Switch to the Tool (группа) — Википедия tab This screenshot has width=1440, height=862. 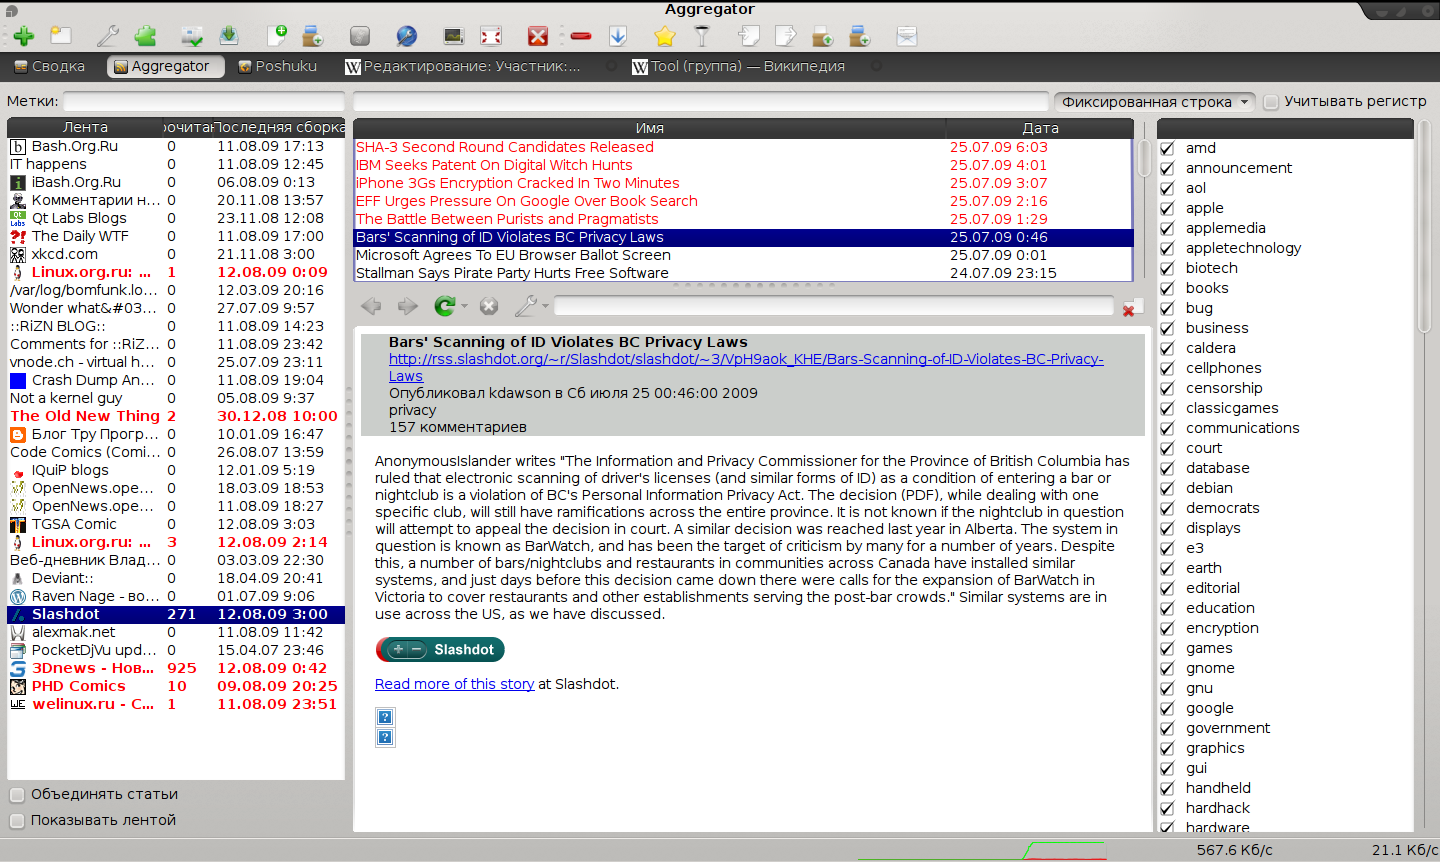[x=739, y=66]
